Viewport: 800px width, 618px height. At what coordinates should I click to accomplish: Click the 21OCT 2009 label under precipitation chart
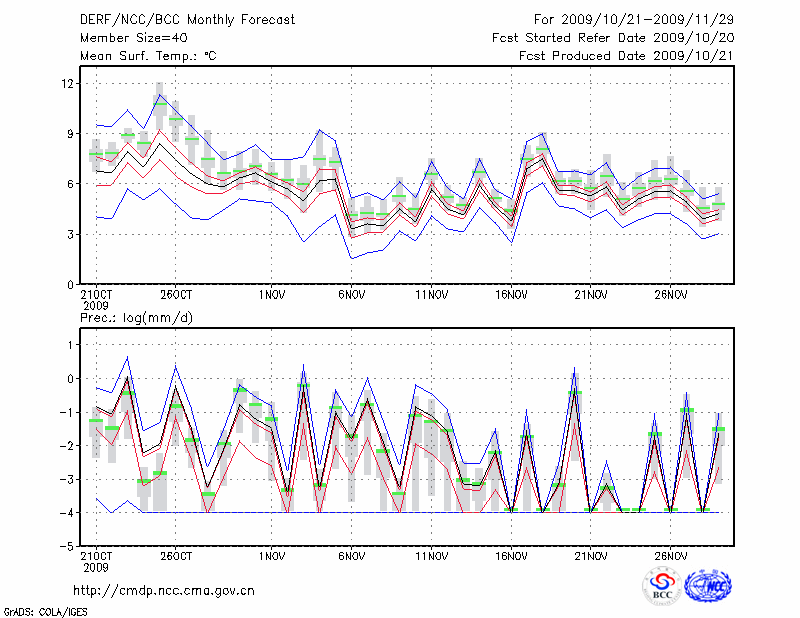[95, 561]
